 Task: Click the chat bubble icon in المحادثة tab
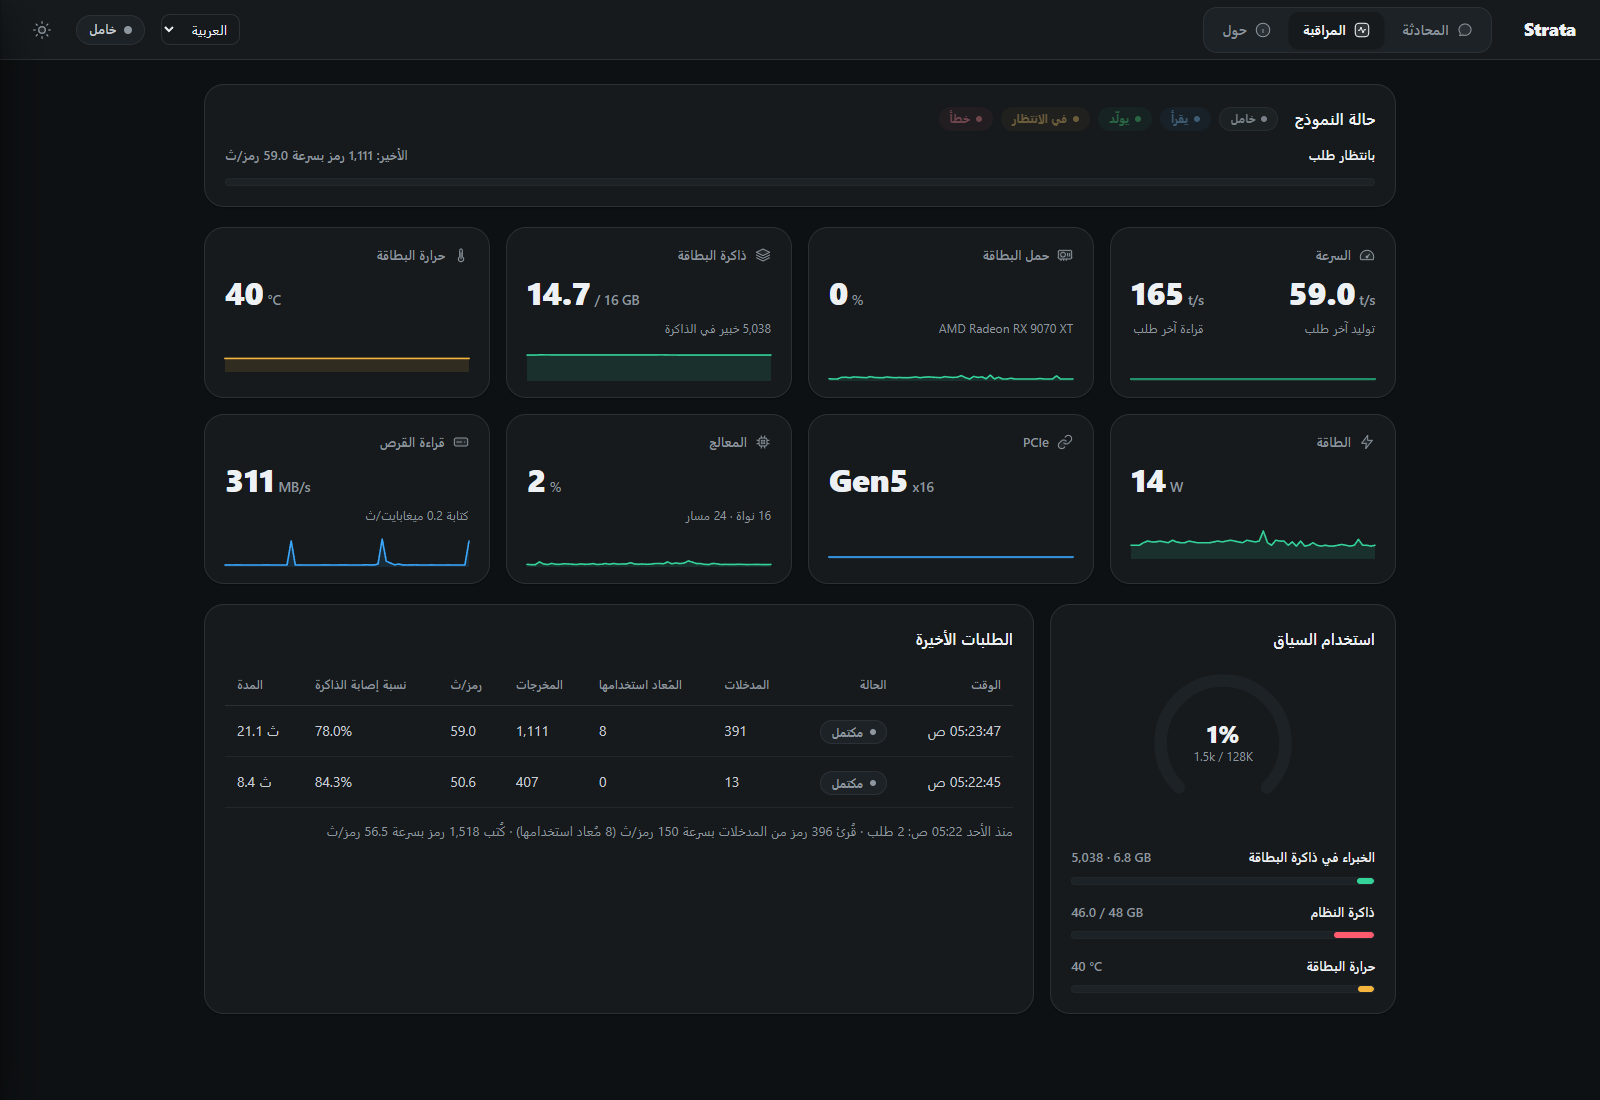coord(1465,30)
